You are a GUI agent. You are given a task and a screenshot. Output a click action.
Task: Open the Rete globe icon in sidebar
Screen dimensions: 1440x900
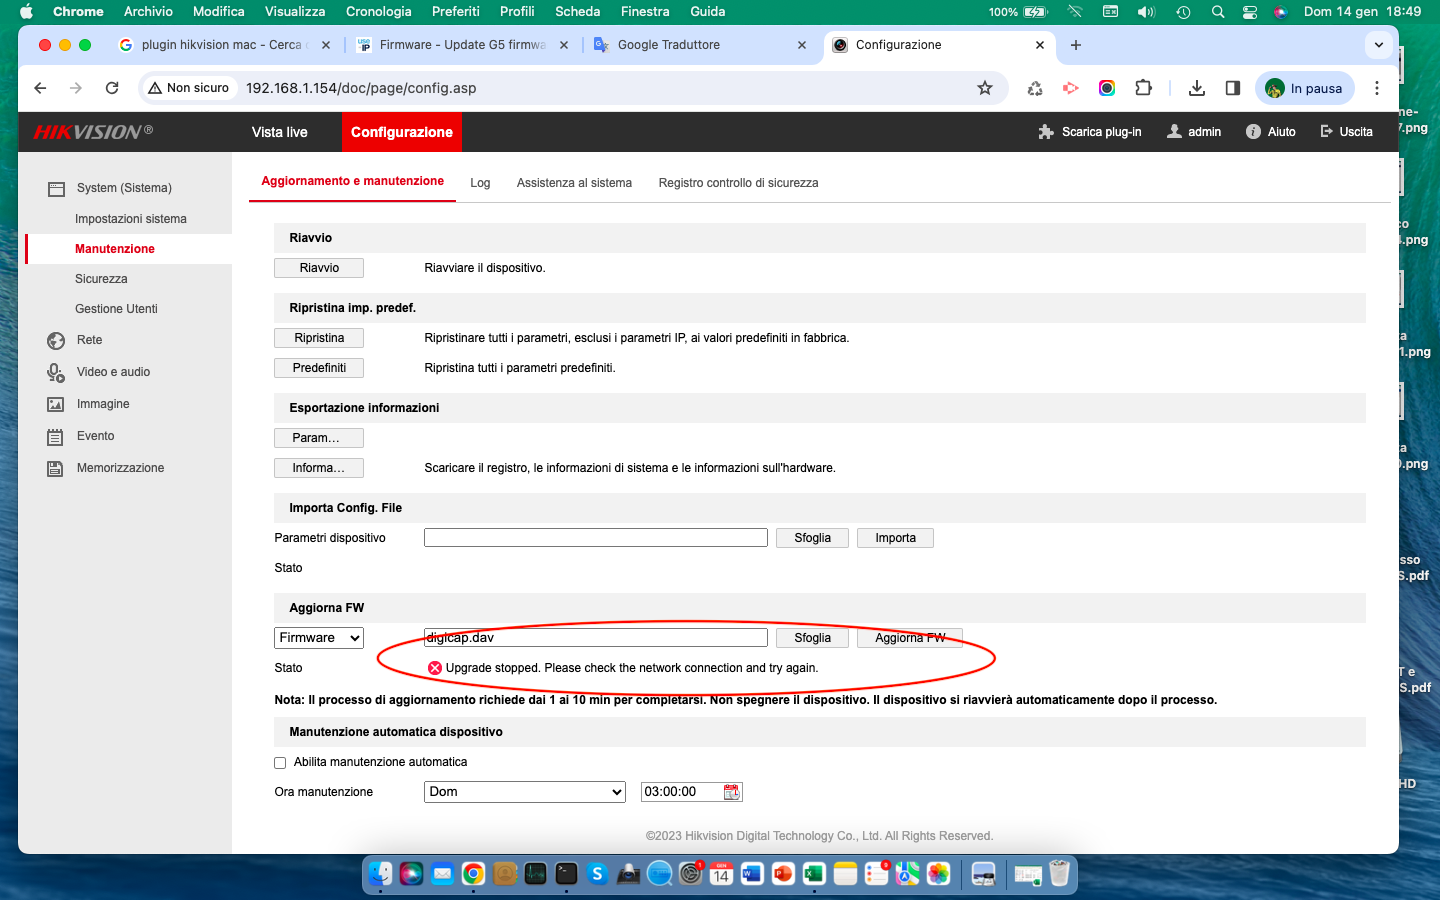coord(56,341)
